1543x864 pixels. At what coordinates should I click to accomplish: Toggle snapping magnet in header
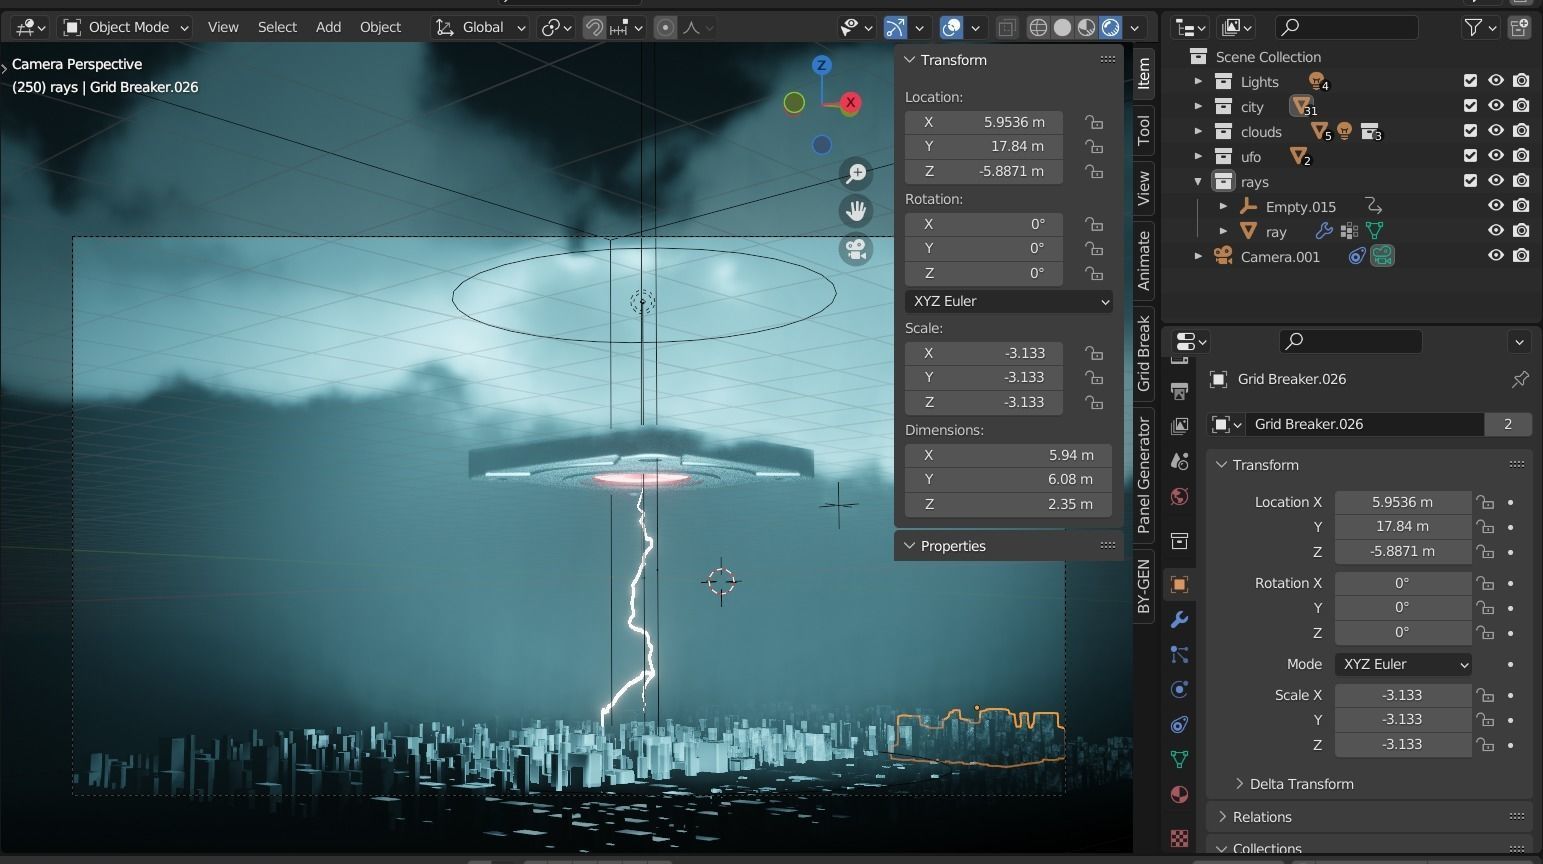coord(594,27)
